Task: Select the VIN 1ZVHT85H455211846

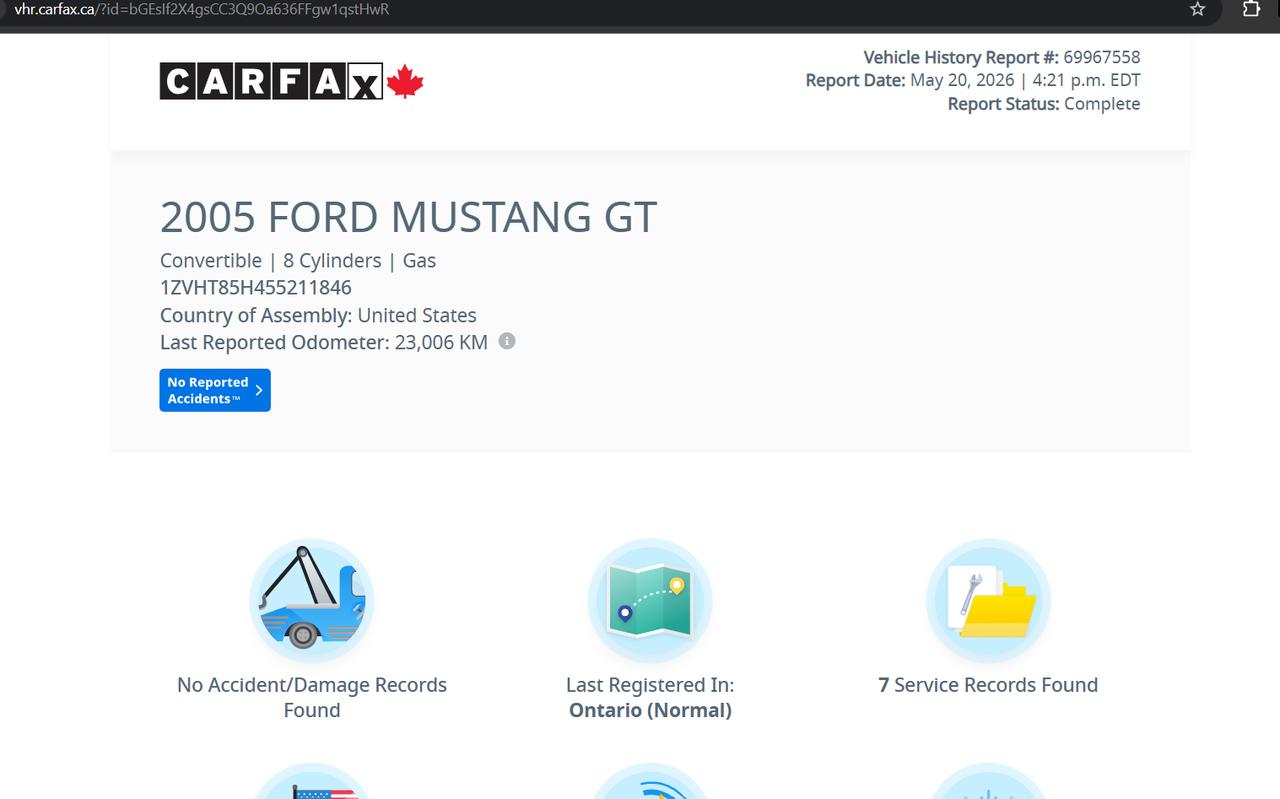Action: click(256, 288)
